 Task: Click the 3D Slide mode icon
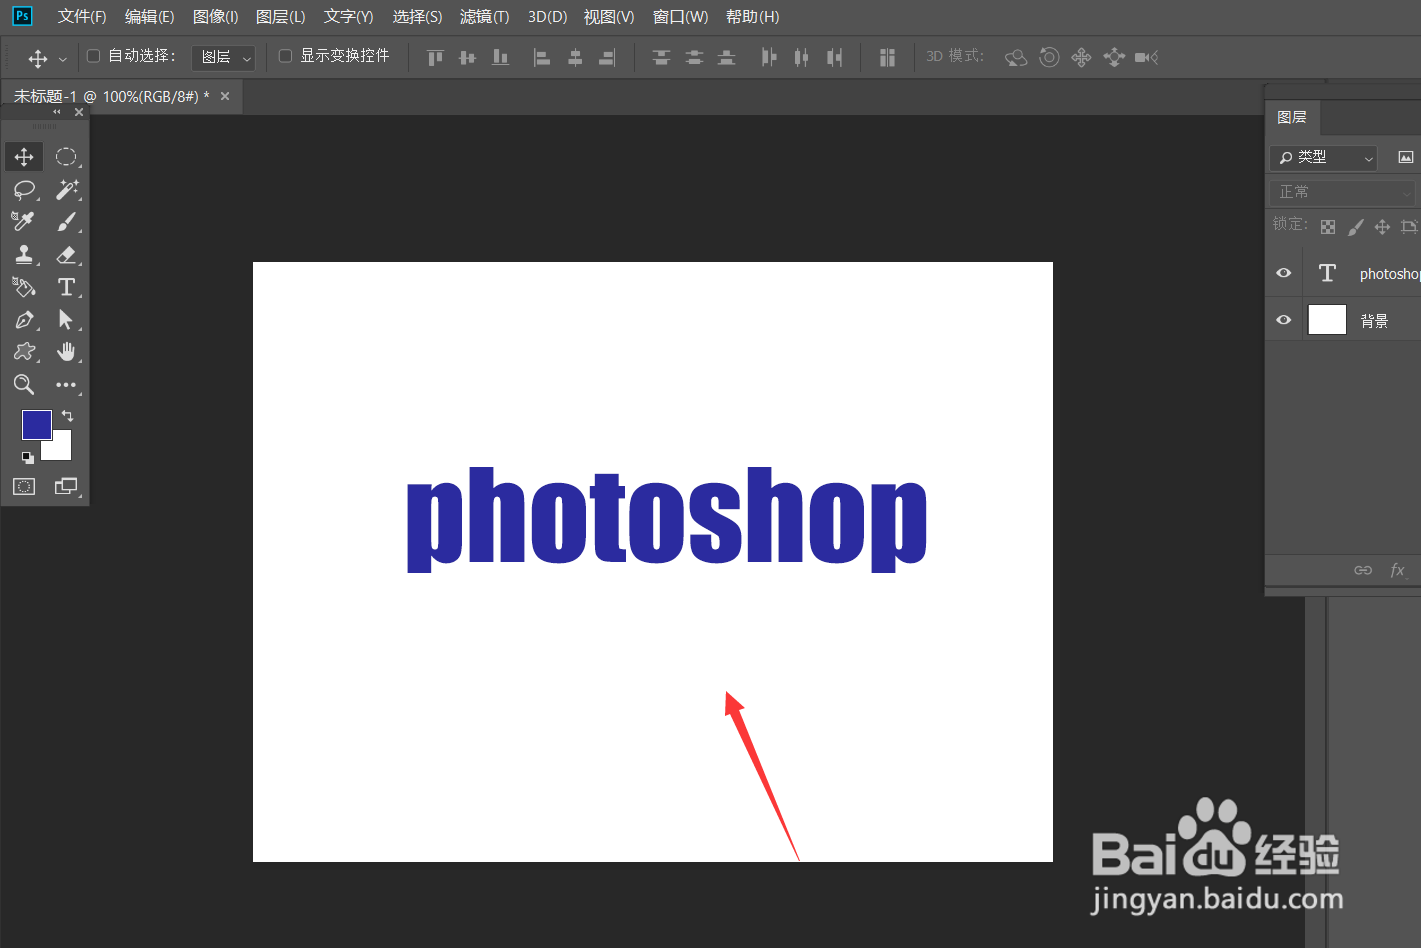click(1114, 57)
